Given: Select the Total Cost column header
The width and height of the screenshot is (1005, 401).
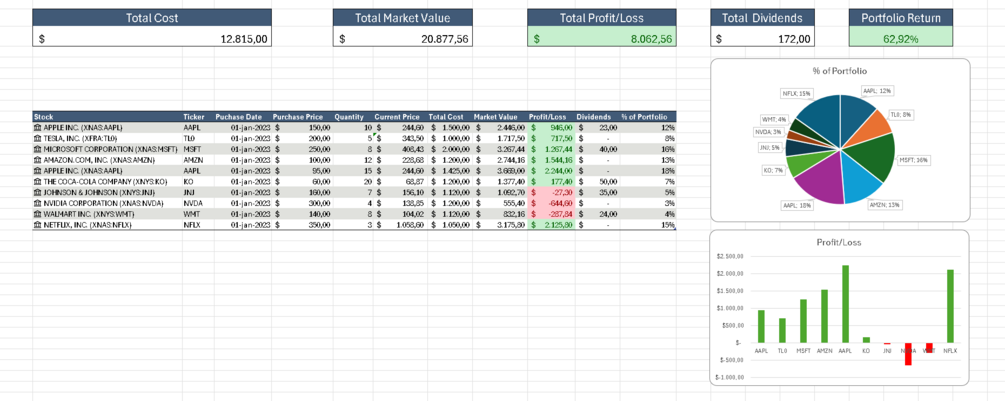Looking at the screenshot, I should coord(450,117).
